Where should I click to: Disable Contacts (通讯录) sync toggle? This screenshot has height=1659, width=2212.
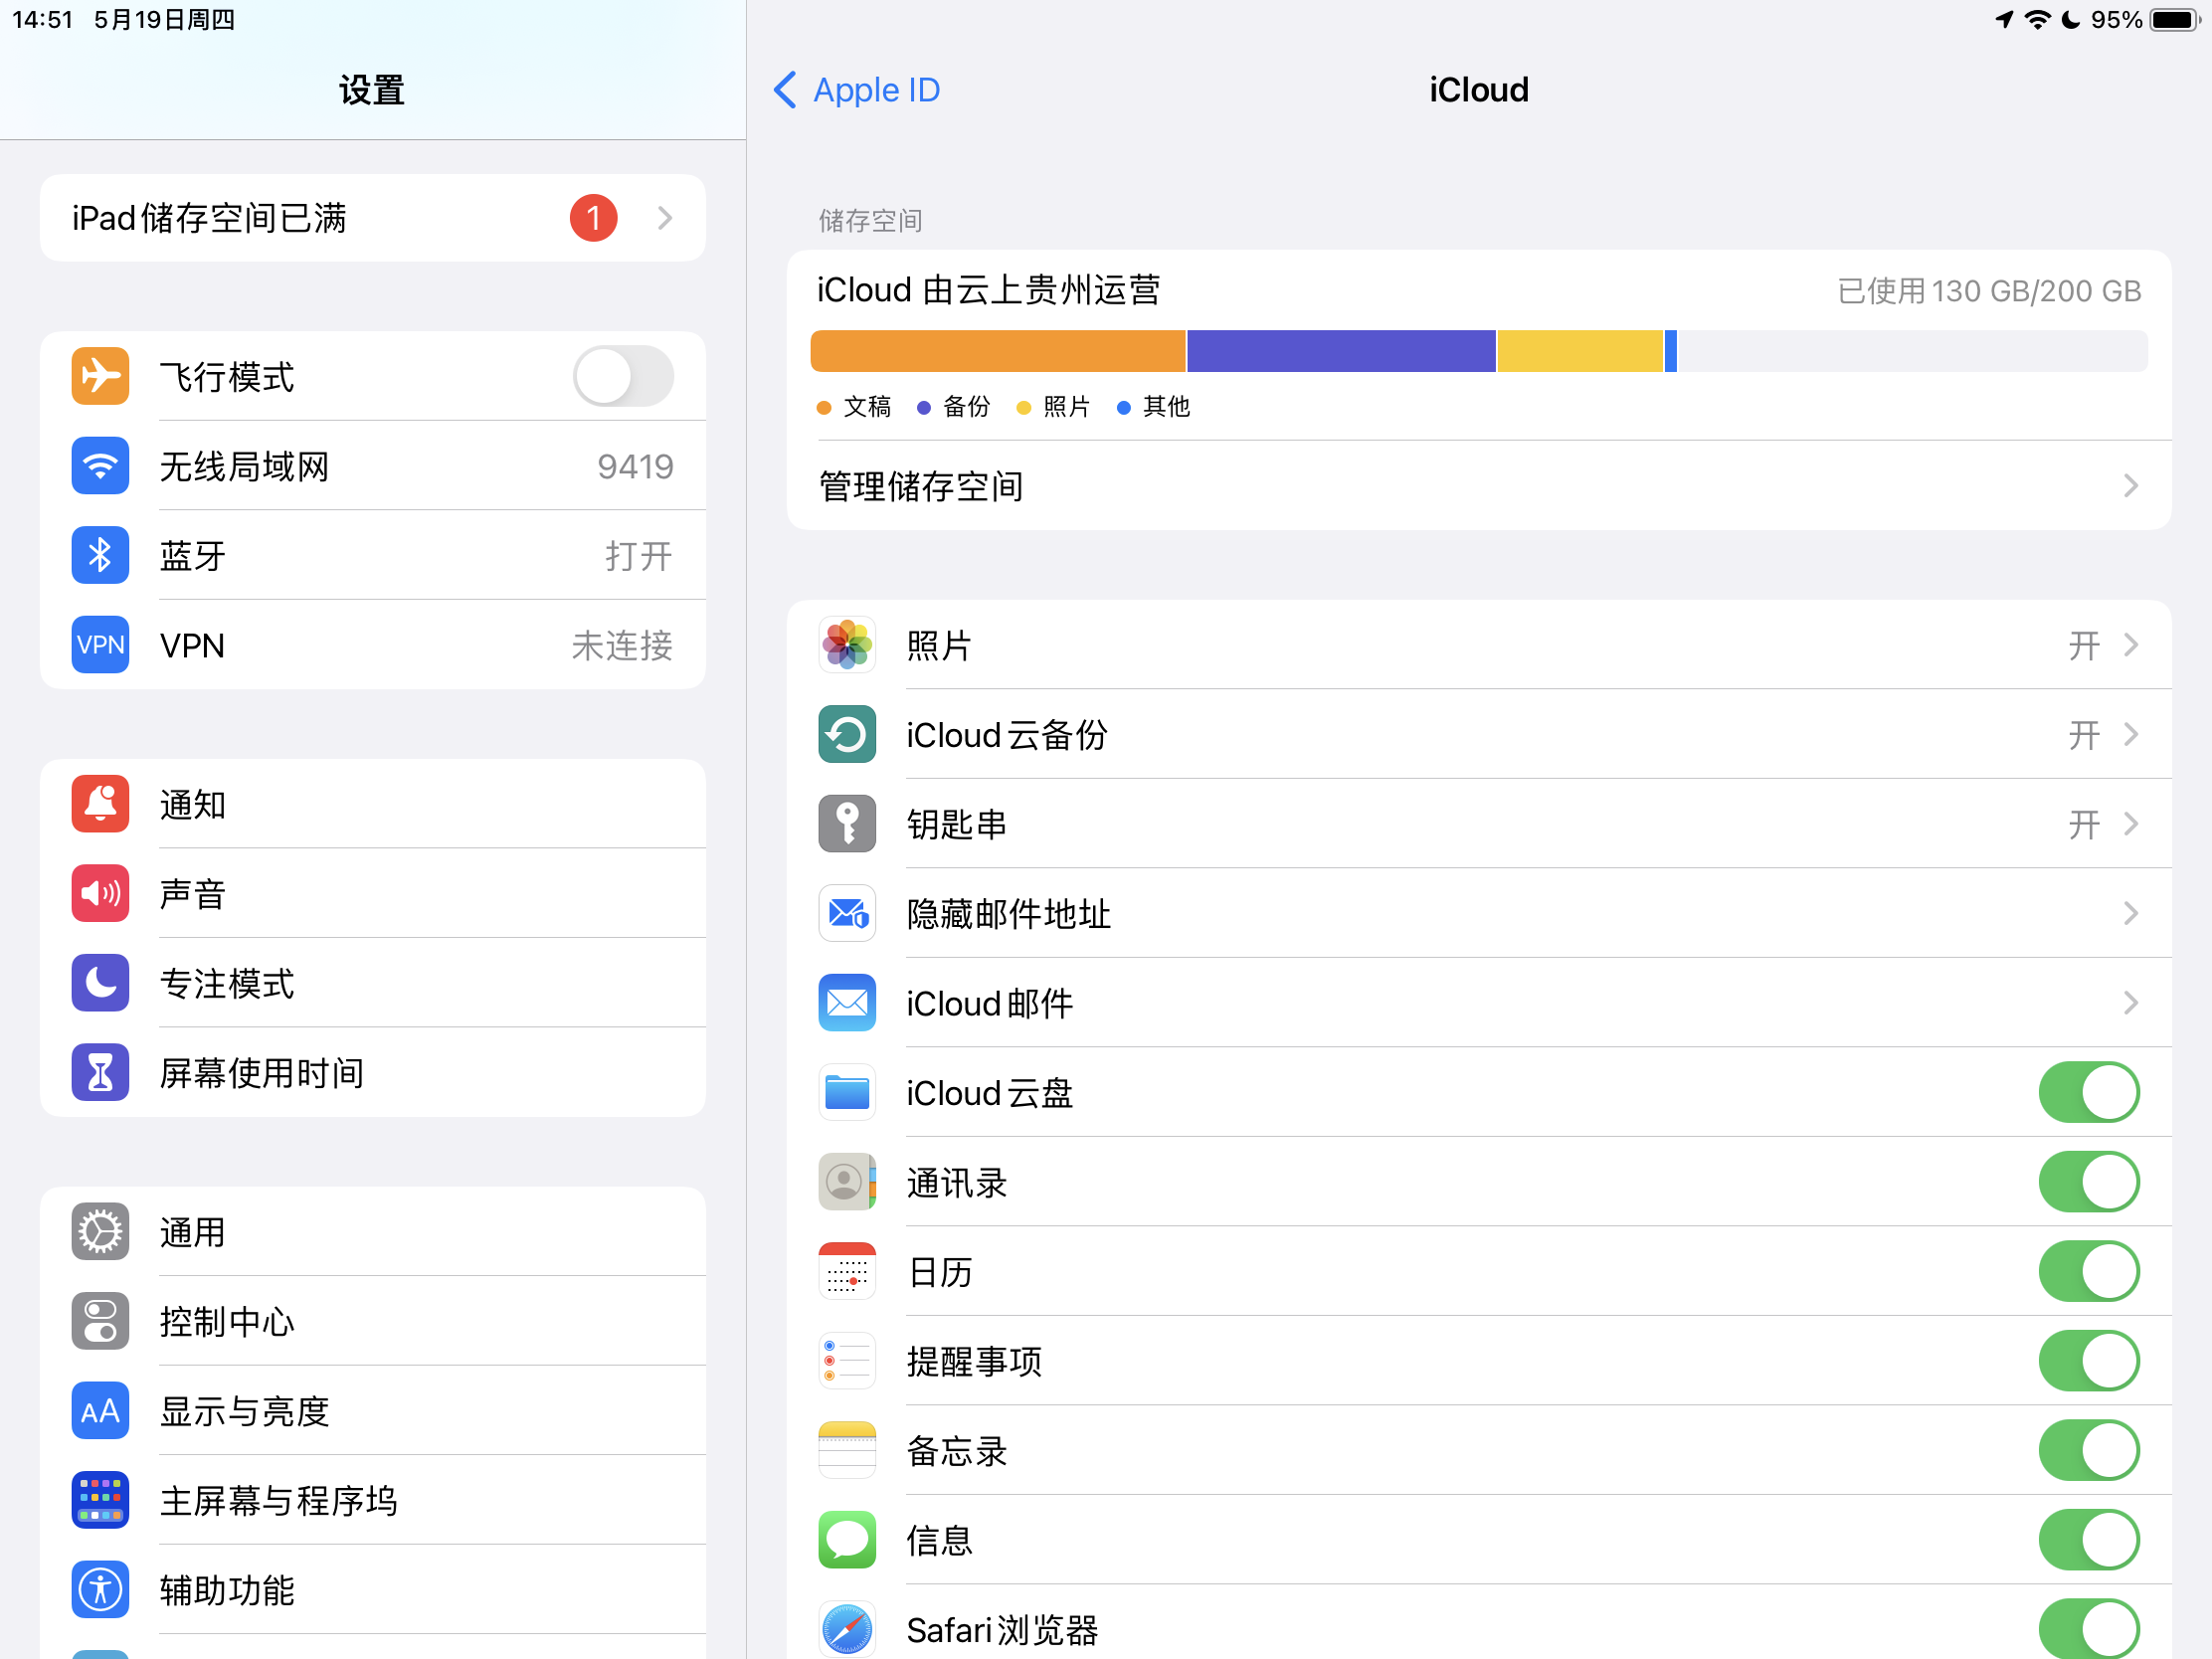point(2088,1182)
